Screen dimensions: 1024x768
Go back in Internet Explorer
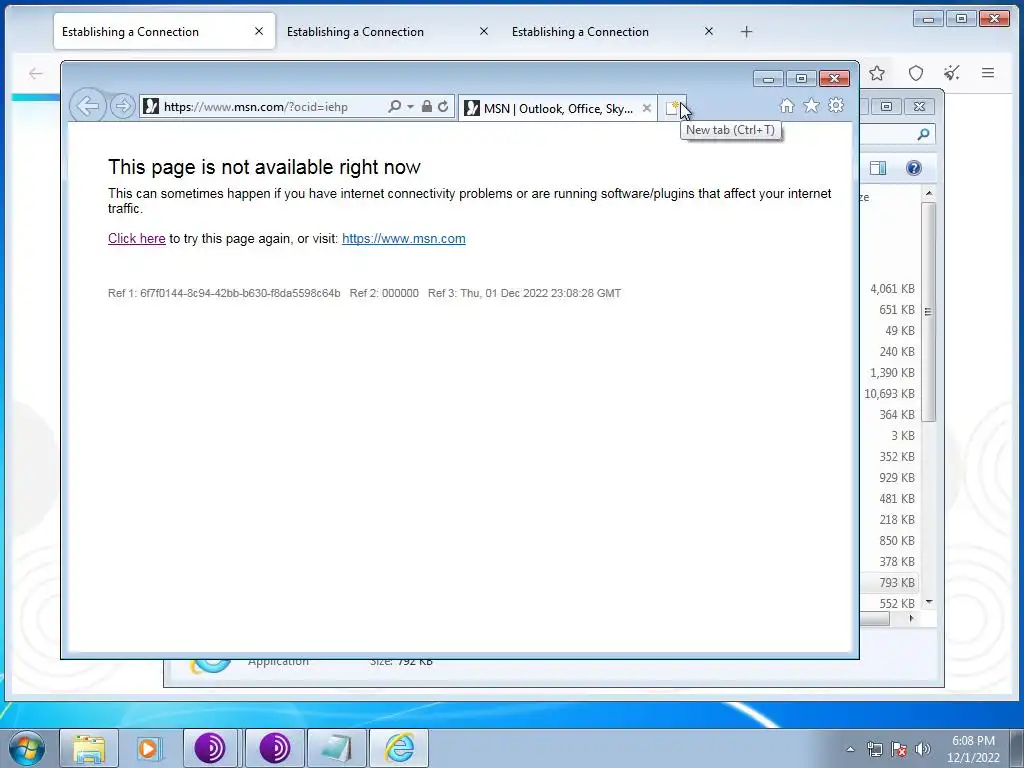pos(88,106)
